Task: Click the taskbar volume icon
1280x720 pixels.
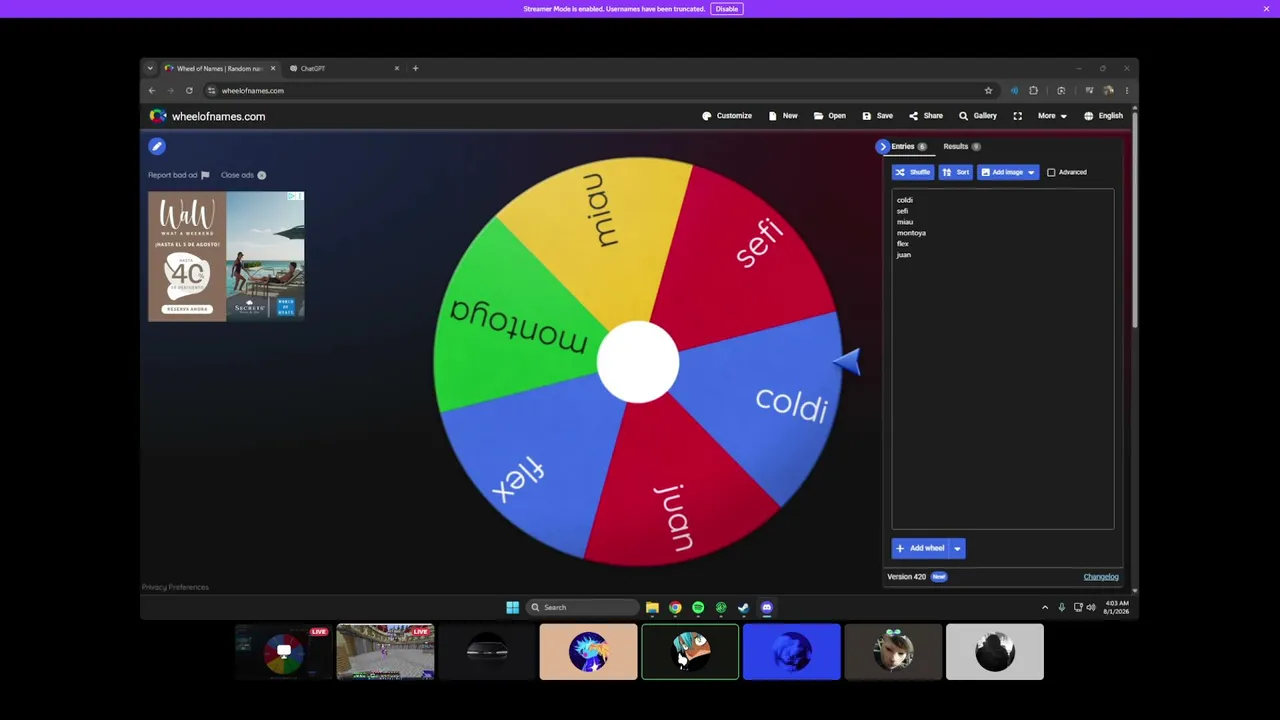Action: pos(1090,607)
